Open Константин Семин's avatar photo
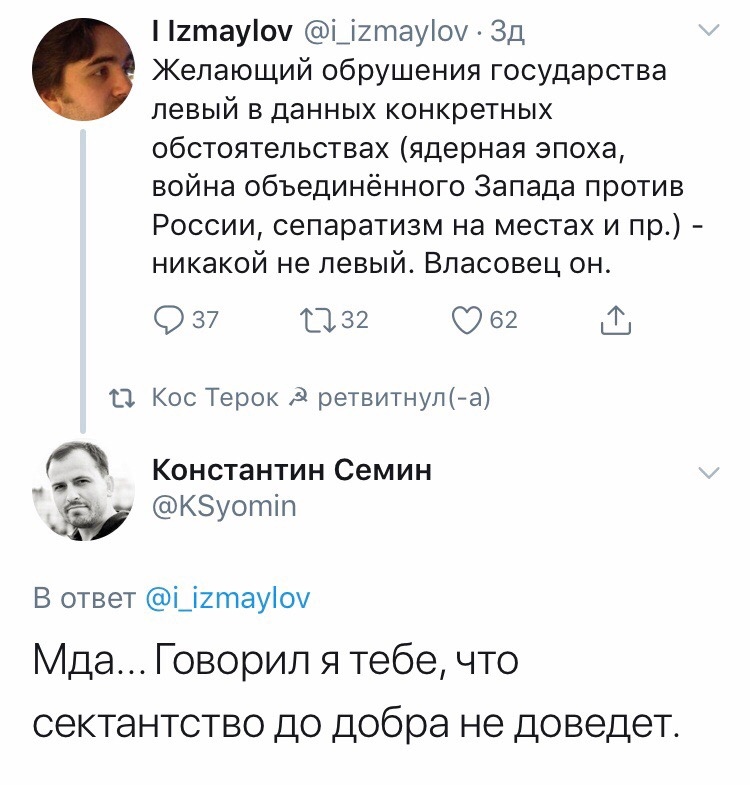This screenshot has width=750, height=785. [84, 490]
